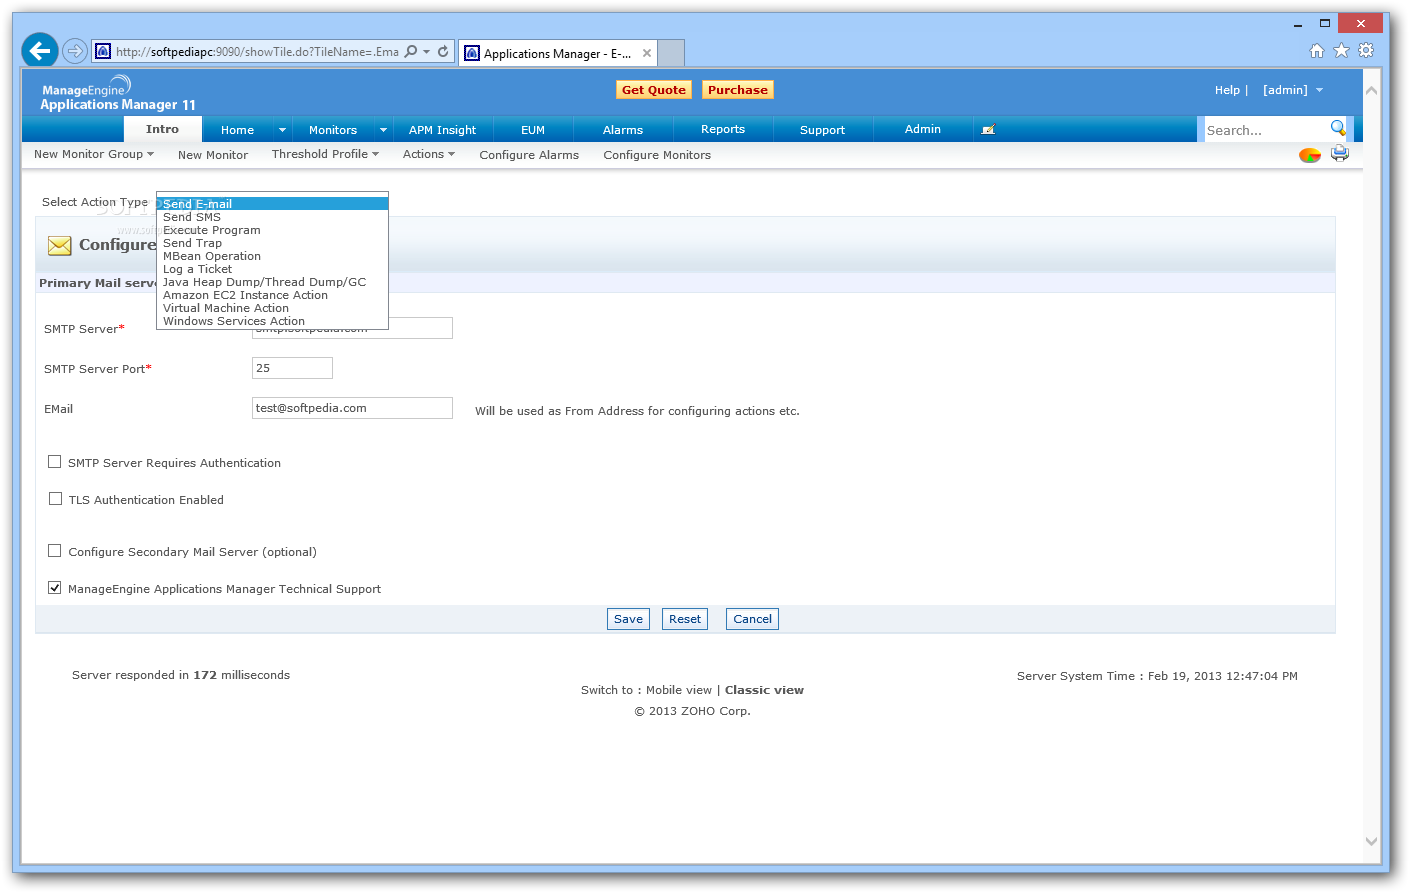
Task: Open the address bar history dropdown arrow
Action: click(427, 51)
